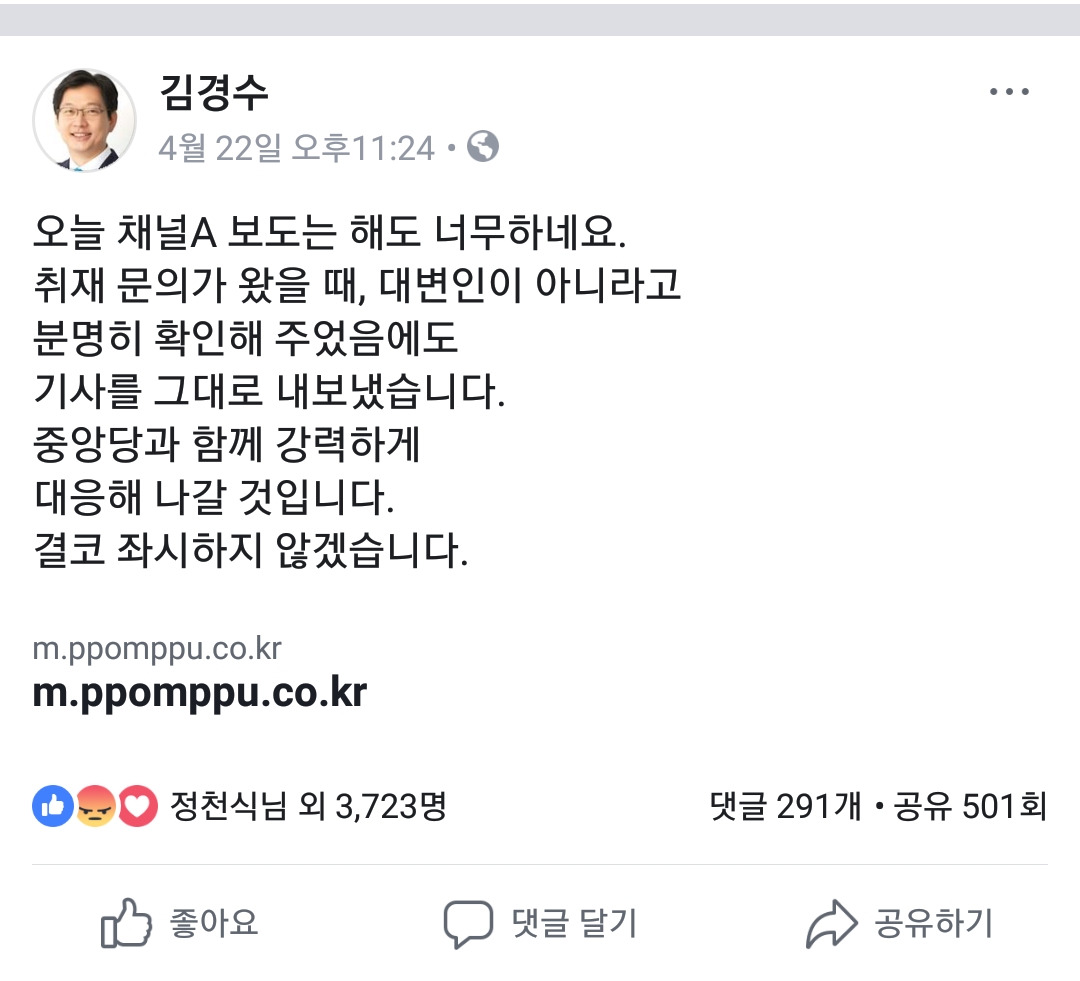Click the blue thumbs-up reaction icon

pos(53,805)
